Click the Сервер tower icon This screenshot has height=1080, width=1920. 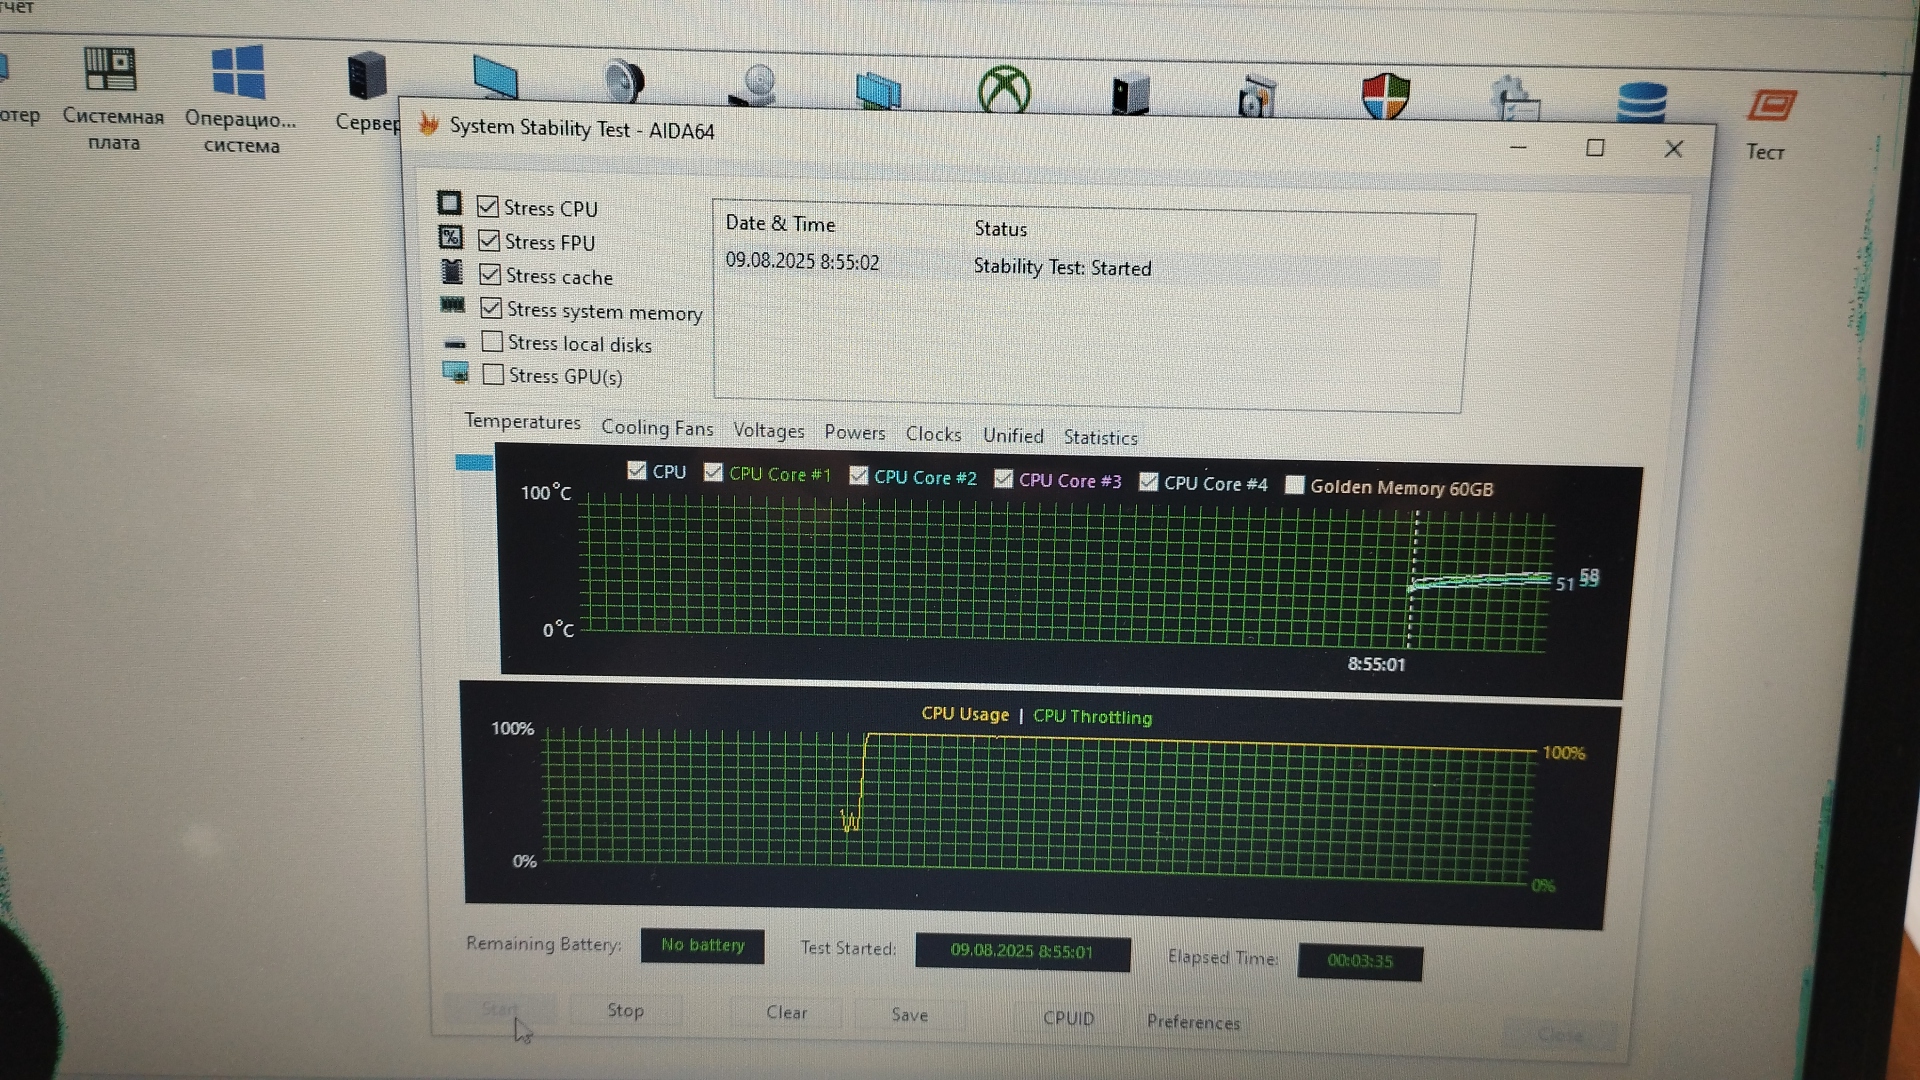pyautogui.click(x=366, y=78)
